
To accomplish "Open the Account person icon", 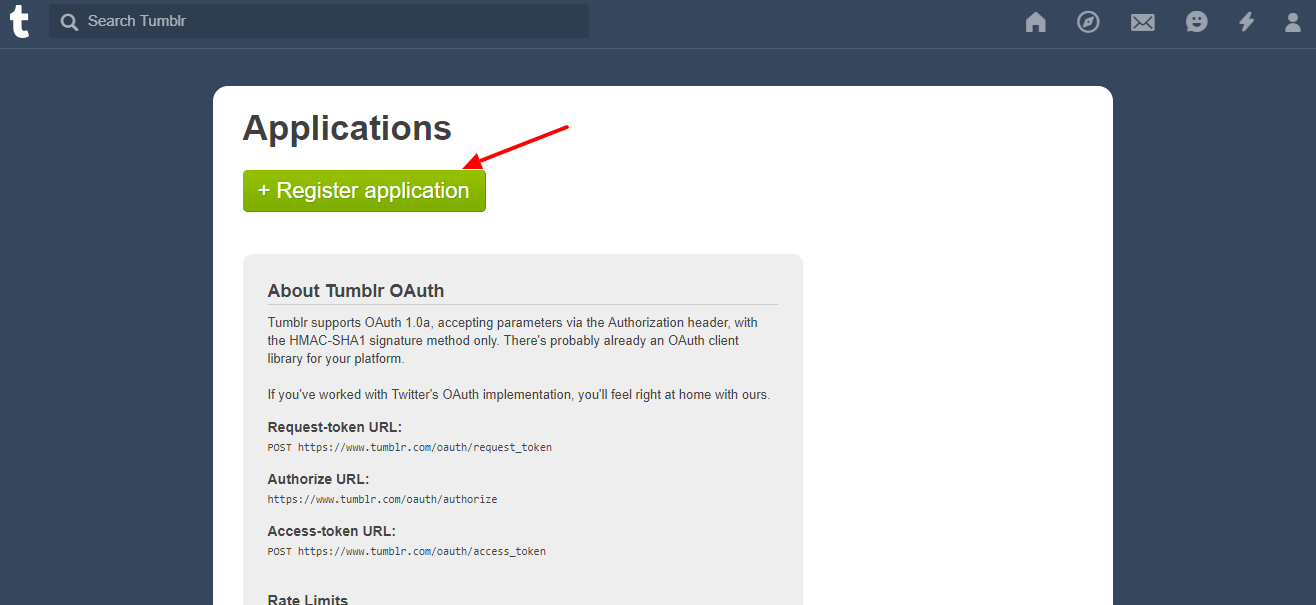I will [x=1293, y=22].
